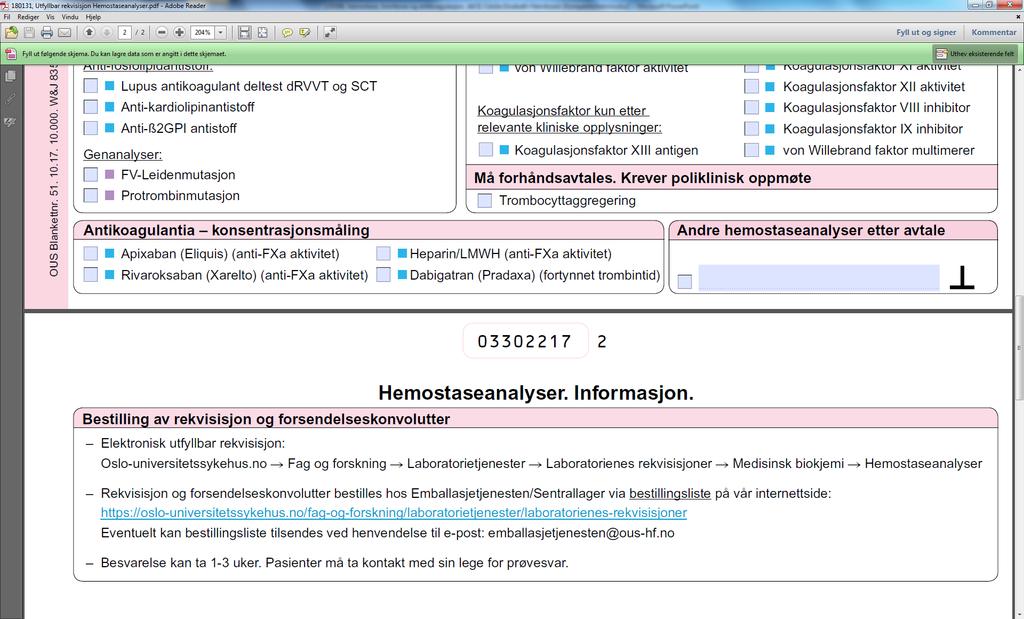The width and height of the screenshot is (1024, 619).
Task: Check Koagulasjonsfaktor VIII inhibitor box
Action: point(752,107)
